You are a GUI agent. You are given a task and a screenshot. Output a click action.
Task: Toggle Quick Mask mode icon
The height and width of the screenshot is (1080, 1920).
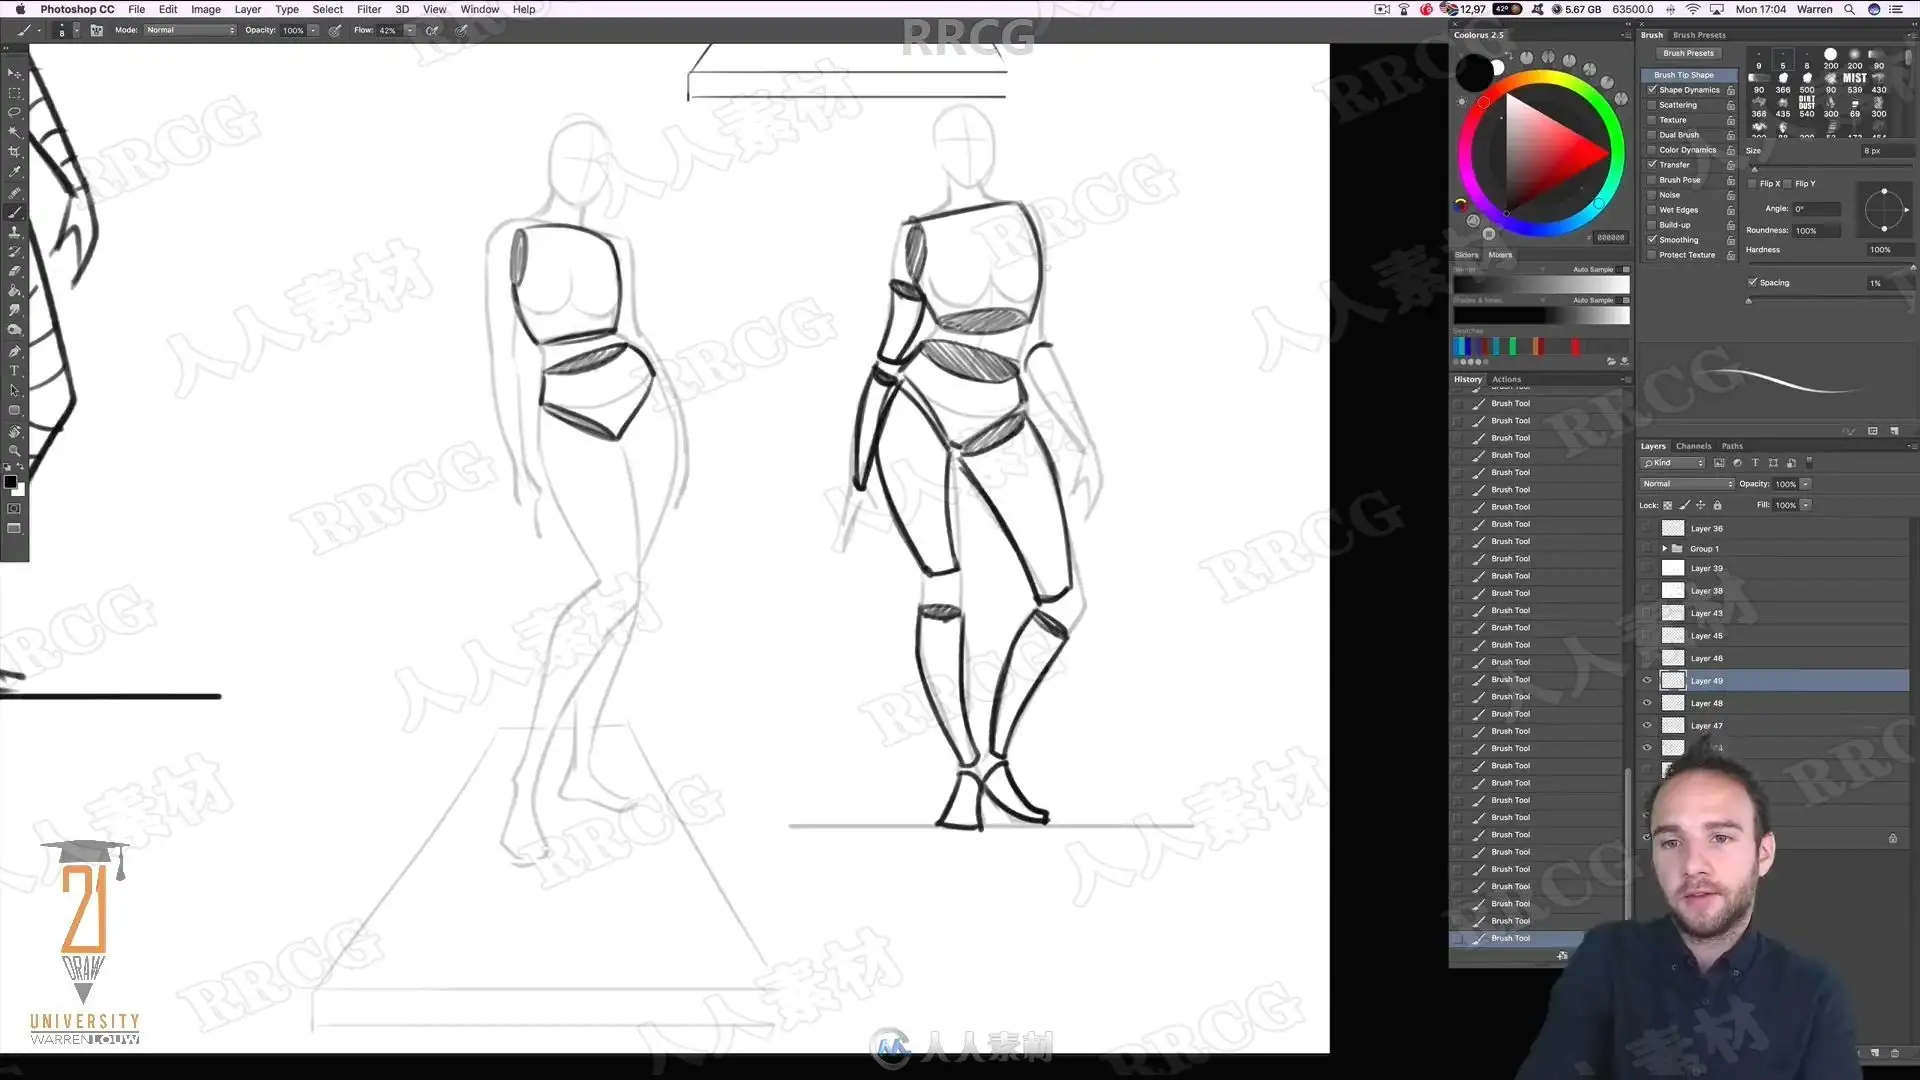pos(14,509)
